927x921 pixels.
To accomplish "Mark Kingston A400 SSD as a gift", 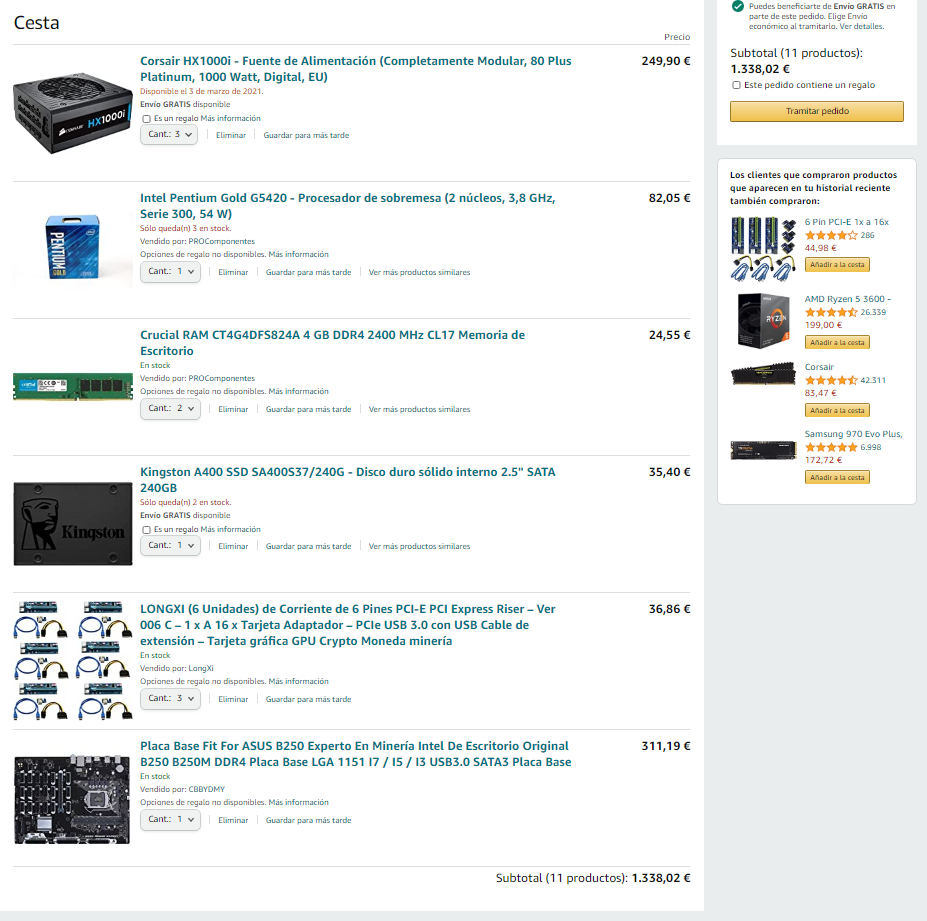I will [x=146, y=530].
